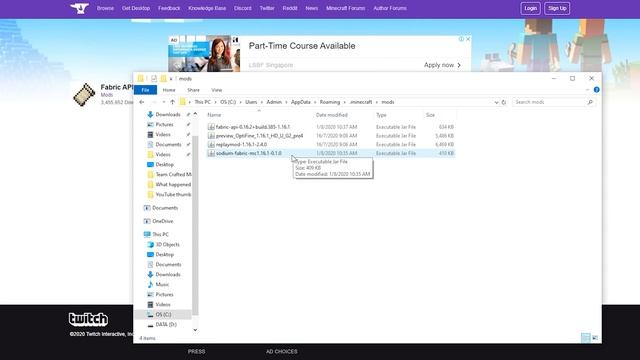Sort files by Date modified column
The width and height of the screenshot is (640, 360).
point(331,115)
